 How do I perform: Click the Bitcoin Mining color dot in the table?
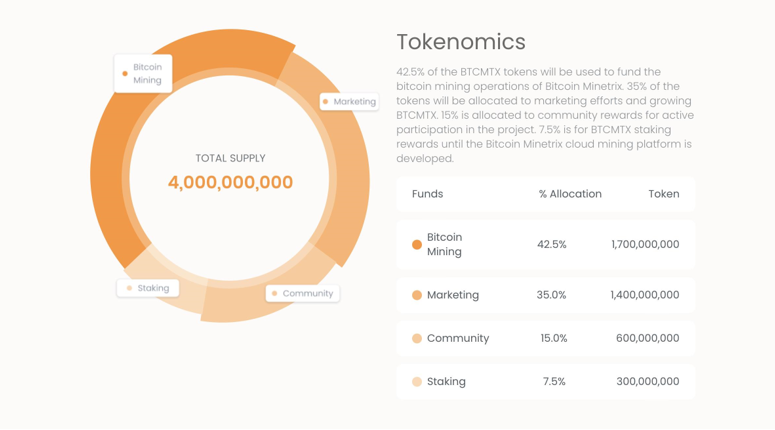pyautogui.click(x=417, y=244)
